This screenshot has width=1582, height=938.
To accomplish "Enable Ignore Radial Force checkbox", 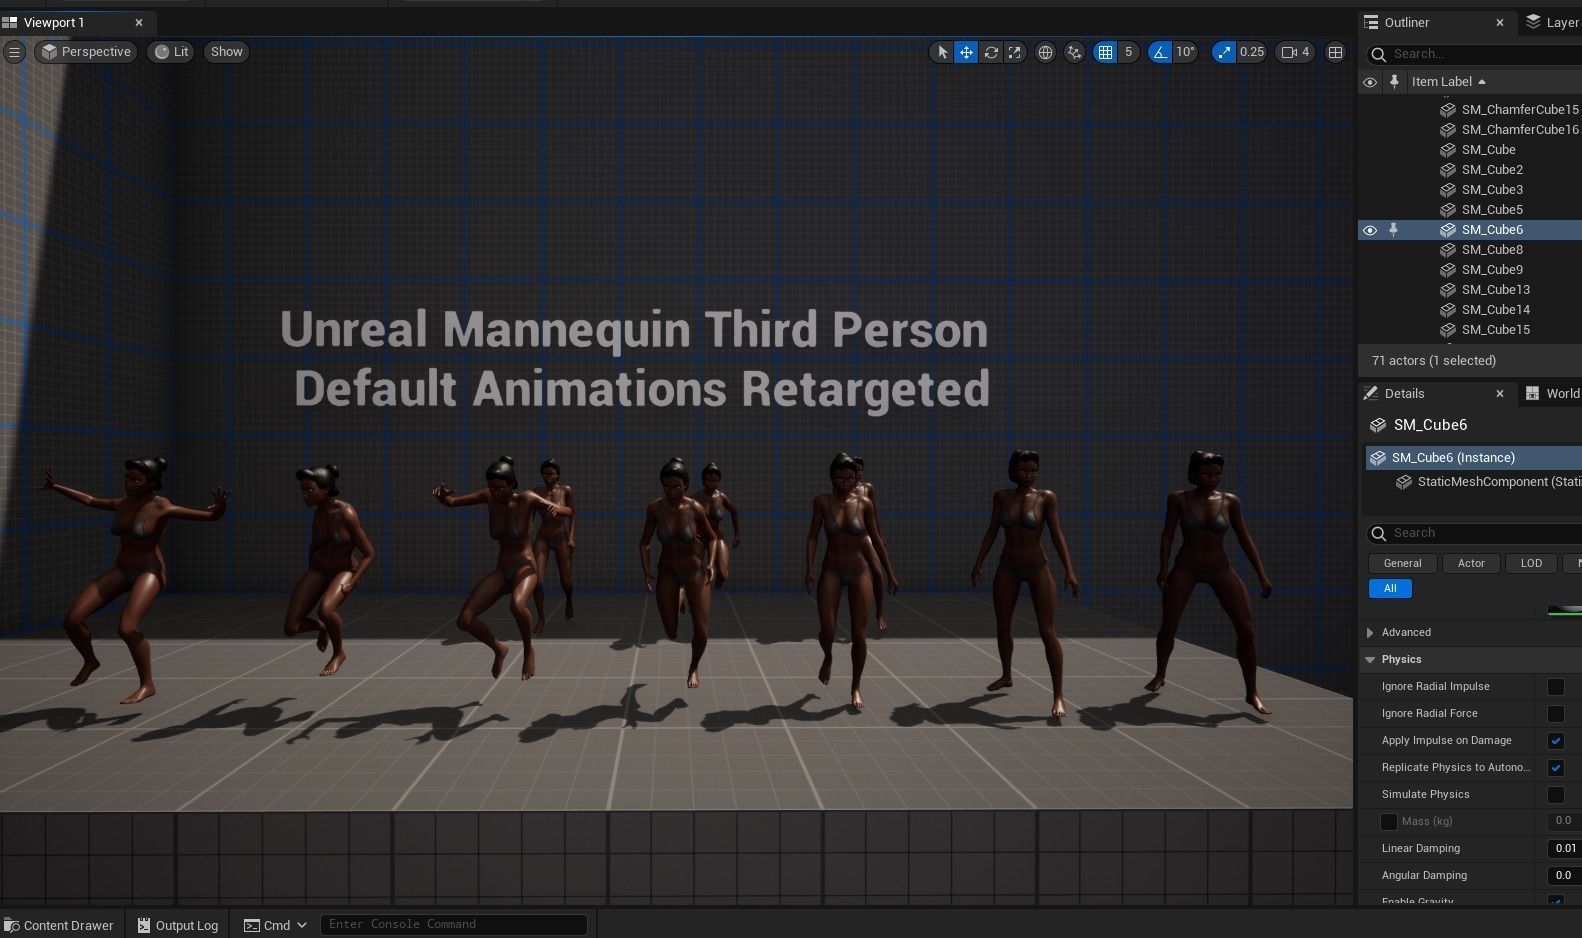I will (1556, 713).
